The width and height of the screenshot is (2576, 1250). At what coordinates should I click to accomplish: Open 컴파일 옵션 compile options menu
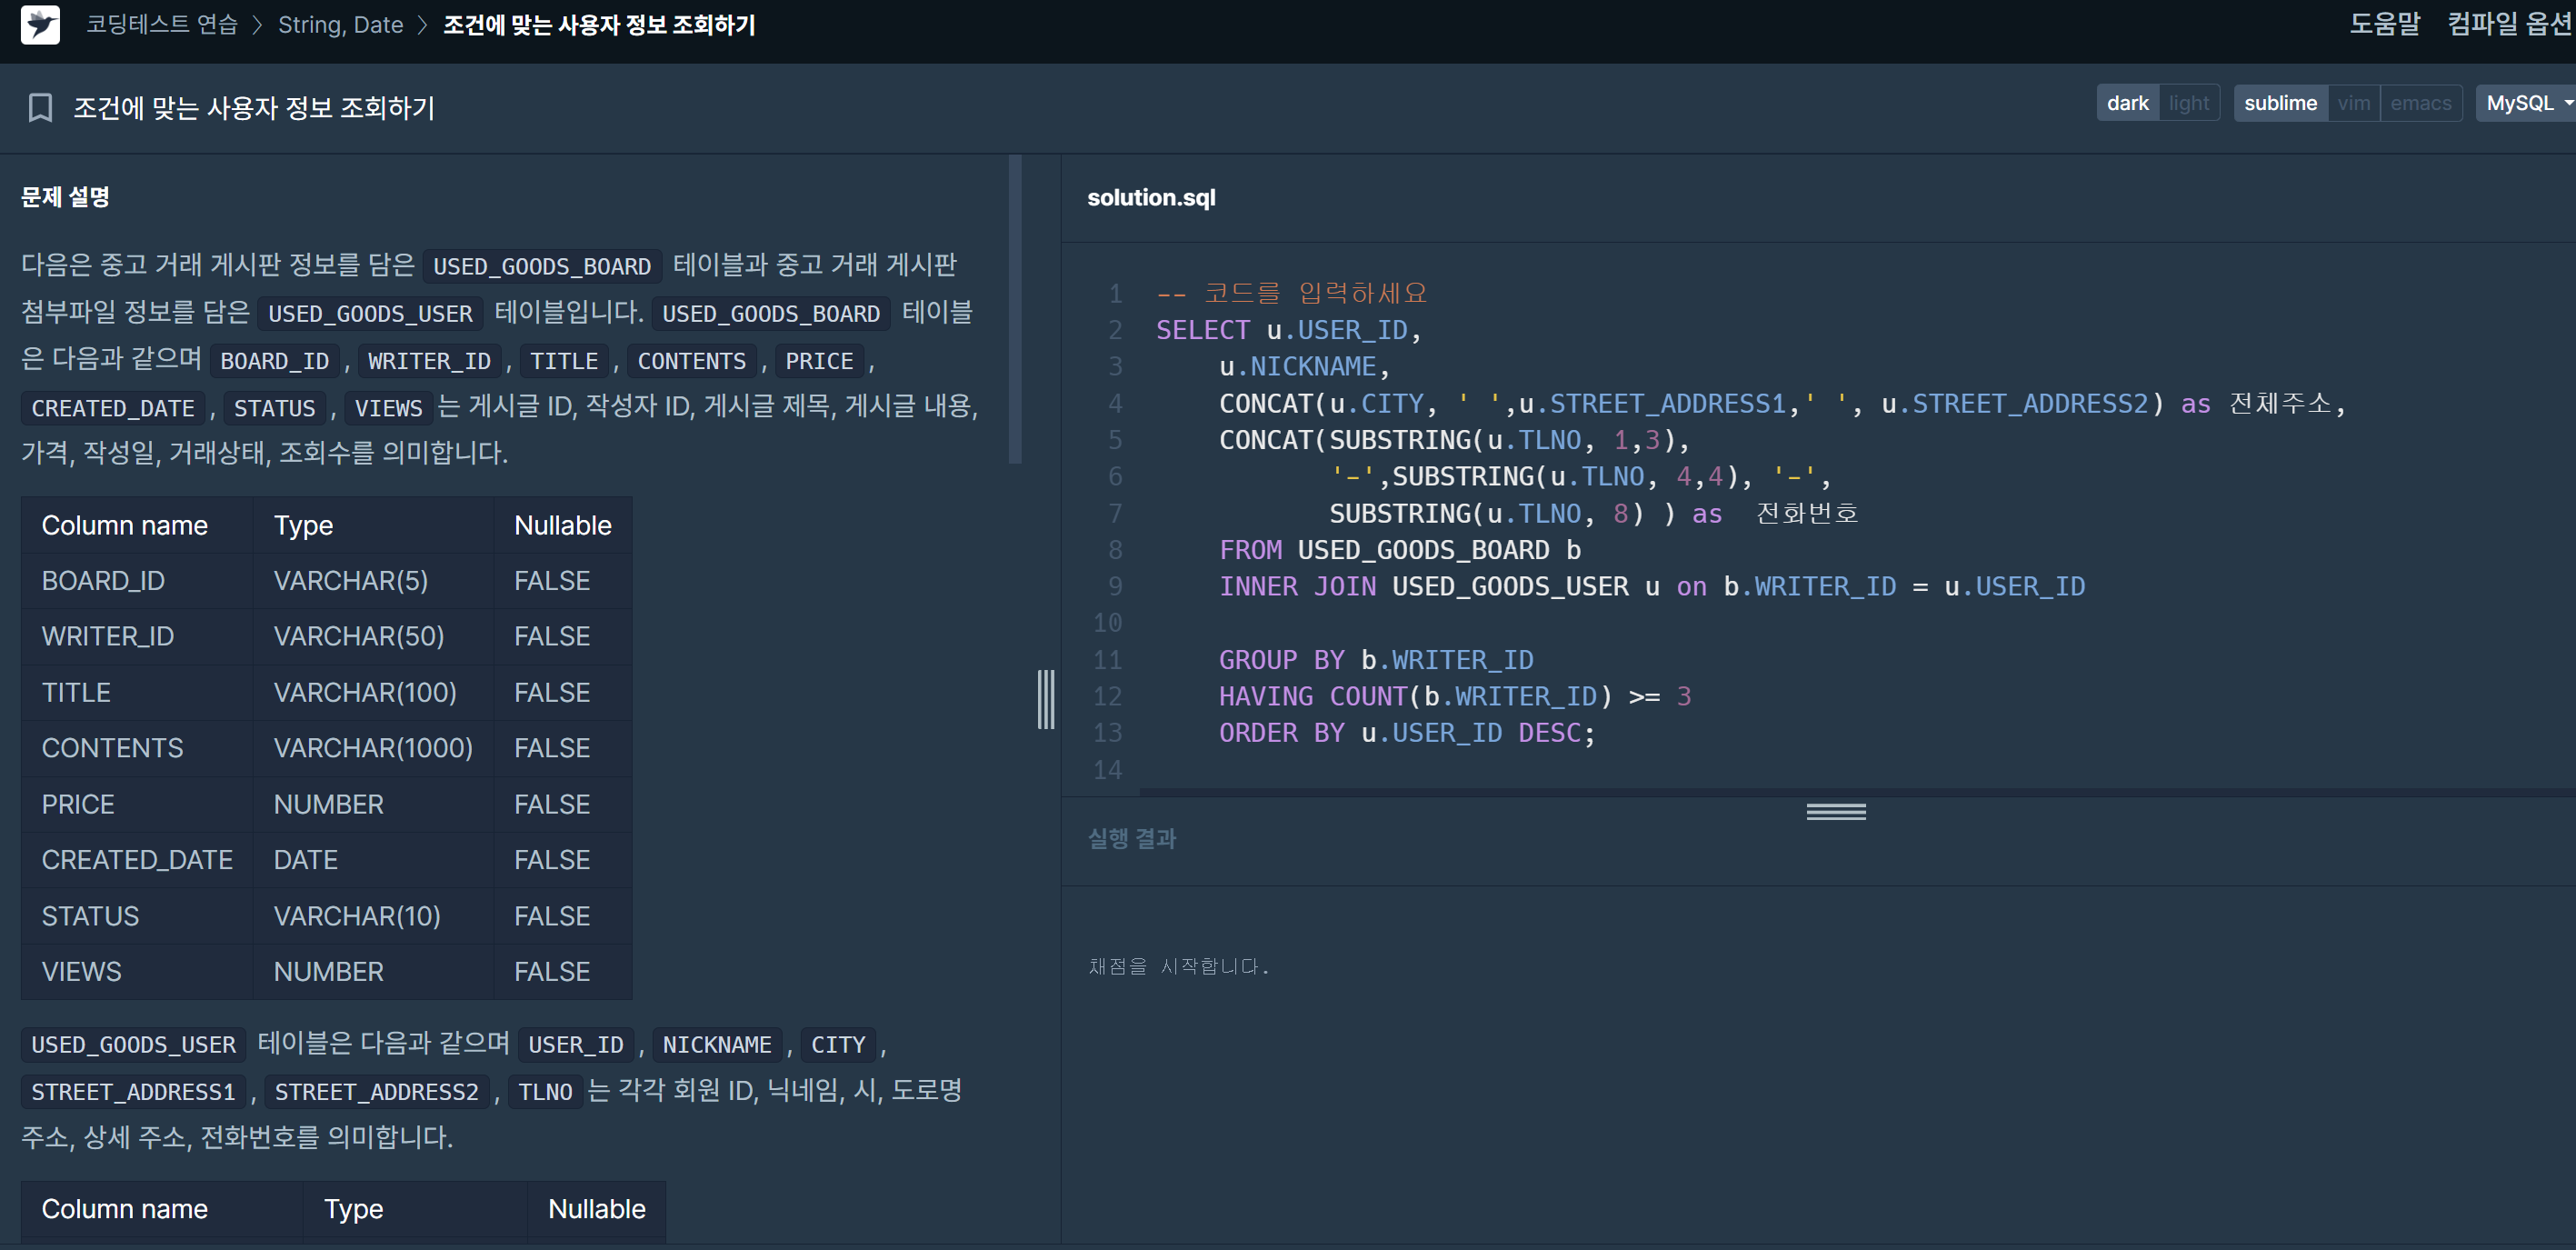click(2508, 24)
